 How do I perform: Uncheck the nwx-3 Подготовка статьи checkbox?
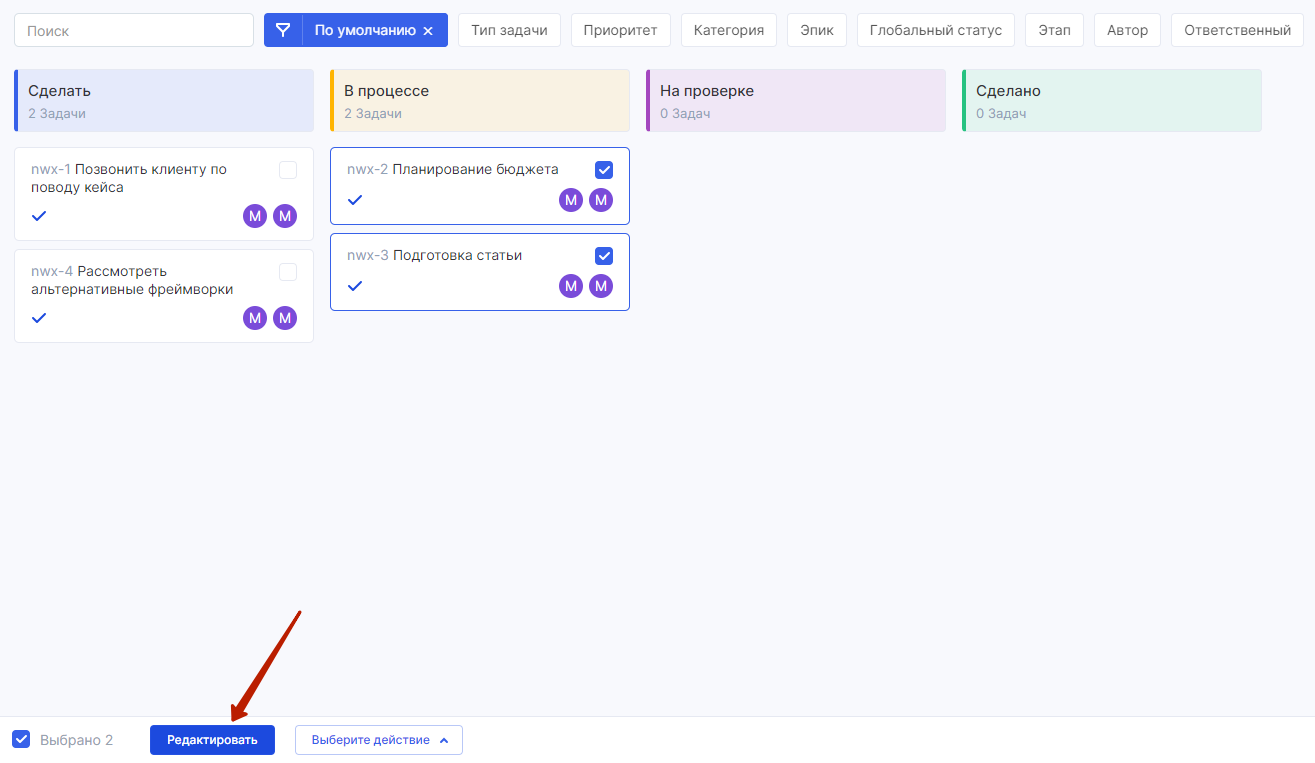[604, 256]
